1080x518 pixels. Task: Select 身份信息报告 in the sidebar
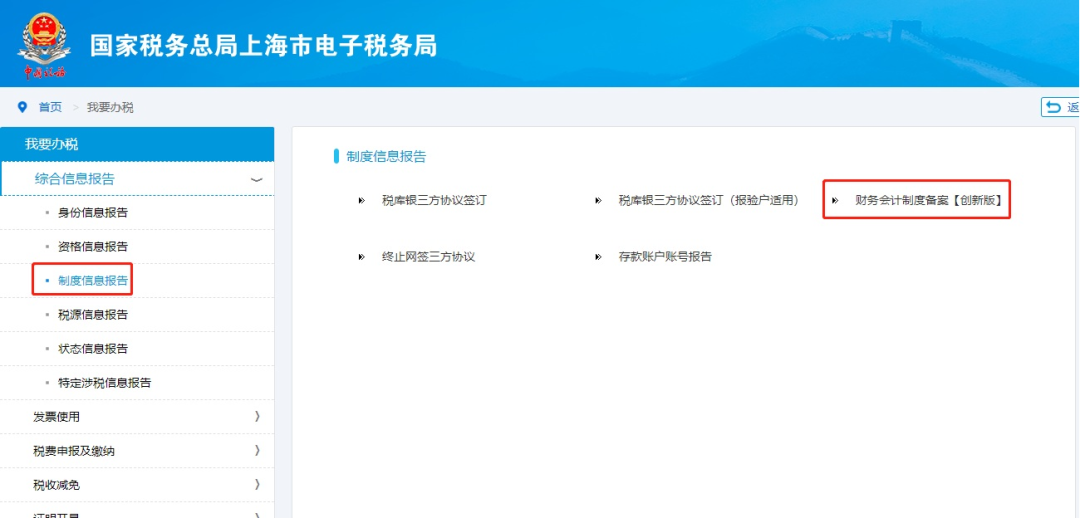click(x=92, y=213)
